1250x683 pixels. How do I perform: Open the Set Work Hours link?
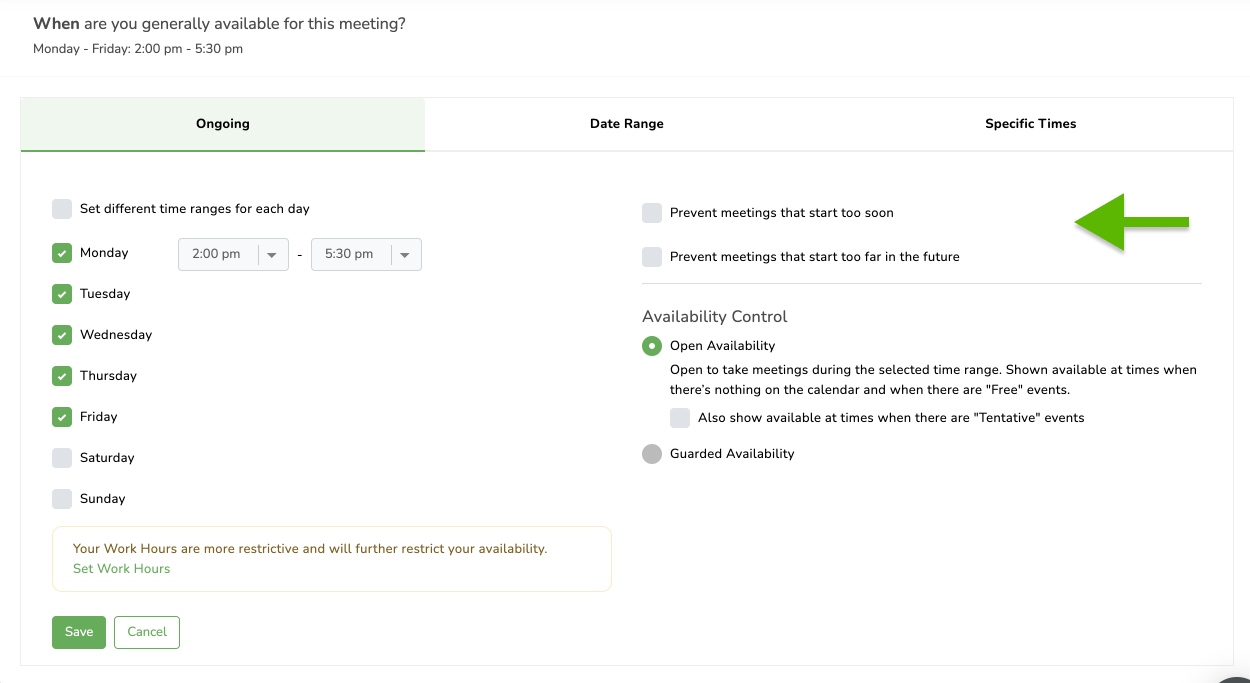(121, 569)
